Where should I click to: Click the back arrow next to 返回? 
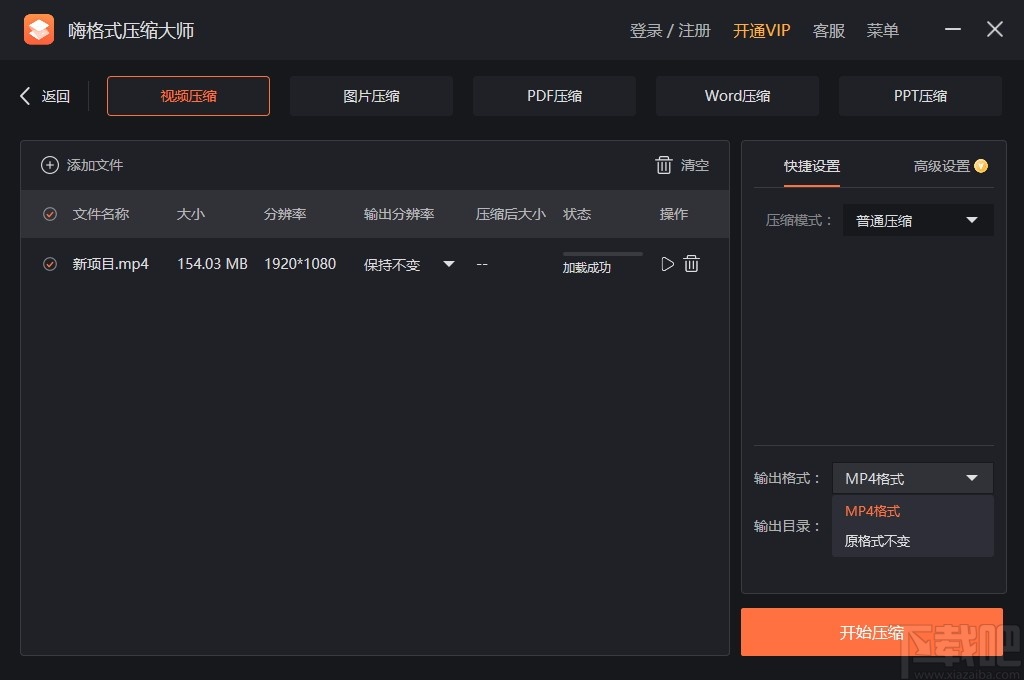(x=23, y=95)
